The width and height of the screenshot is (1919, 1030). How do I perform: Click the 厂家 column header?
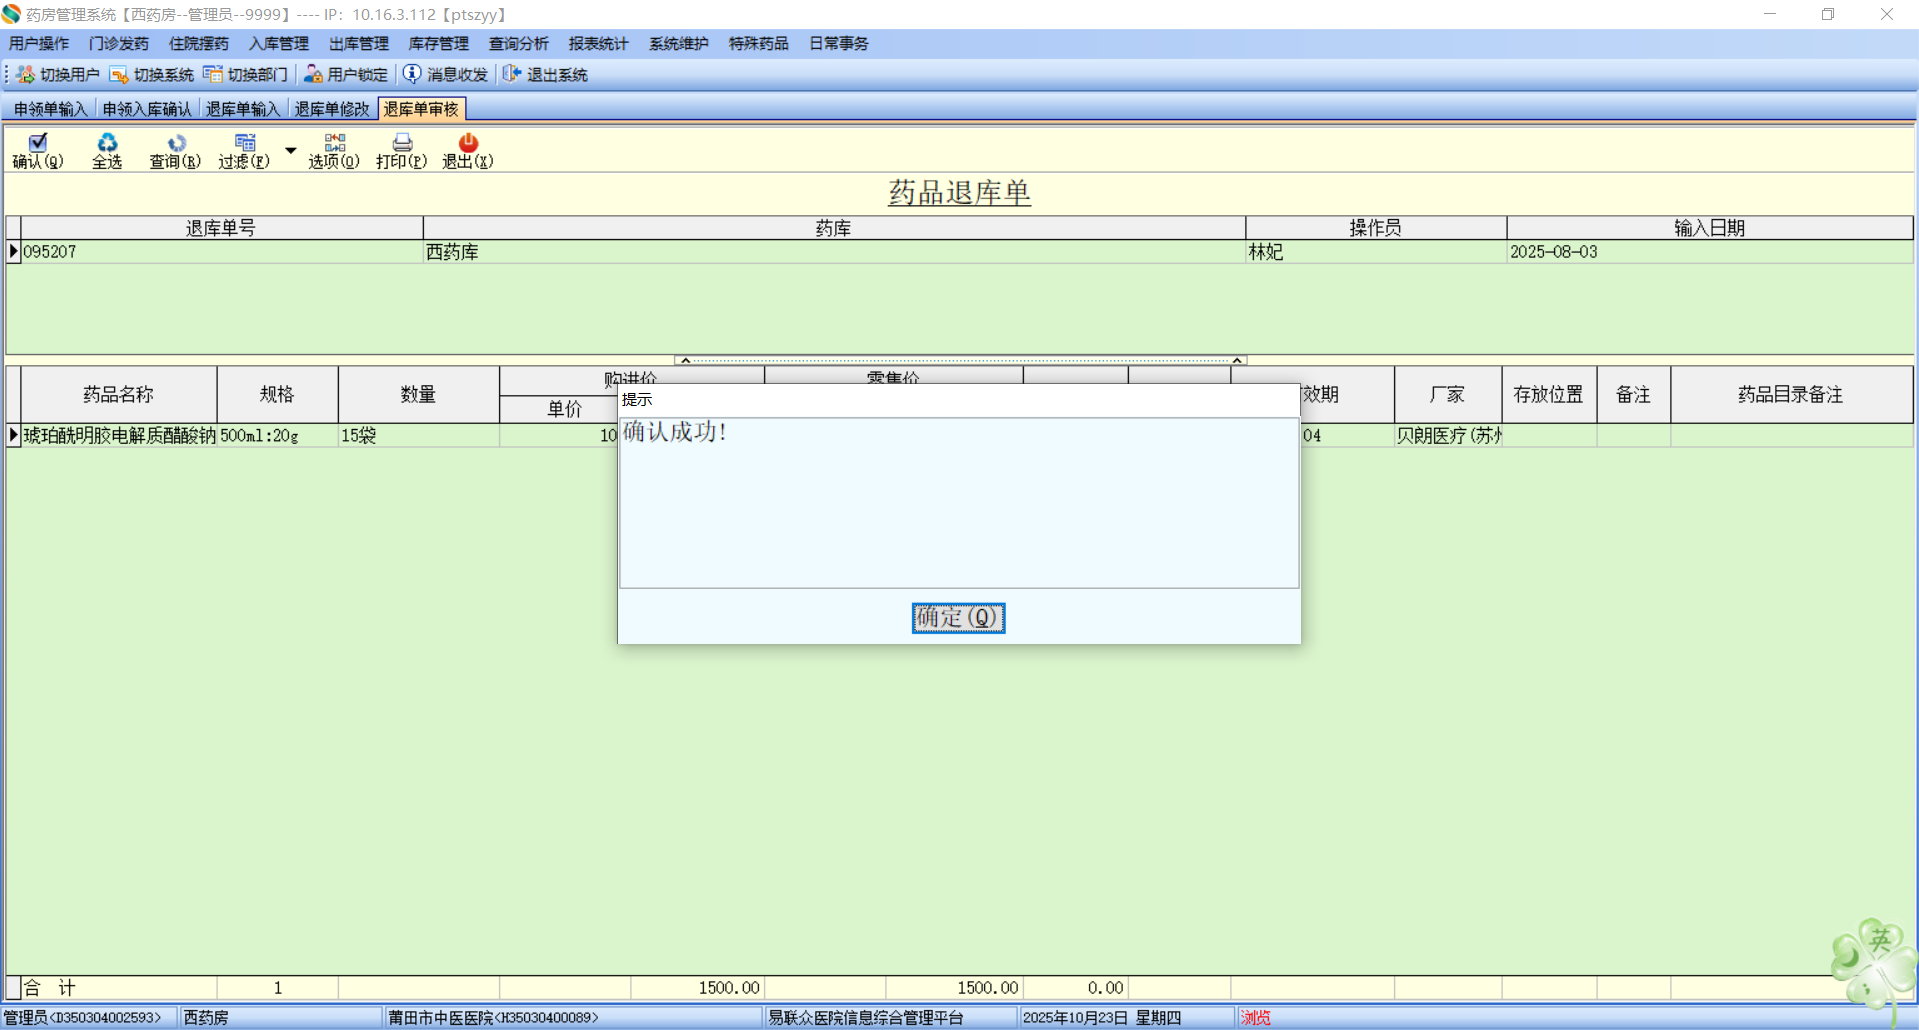(x=1447, y=394)
